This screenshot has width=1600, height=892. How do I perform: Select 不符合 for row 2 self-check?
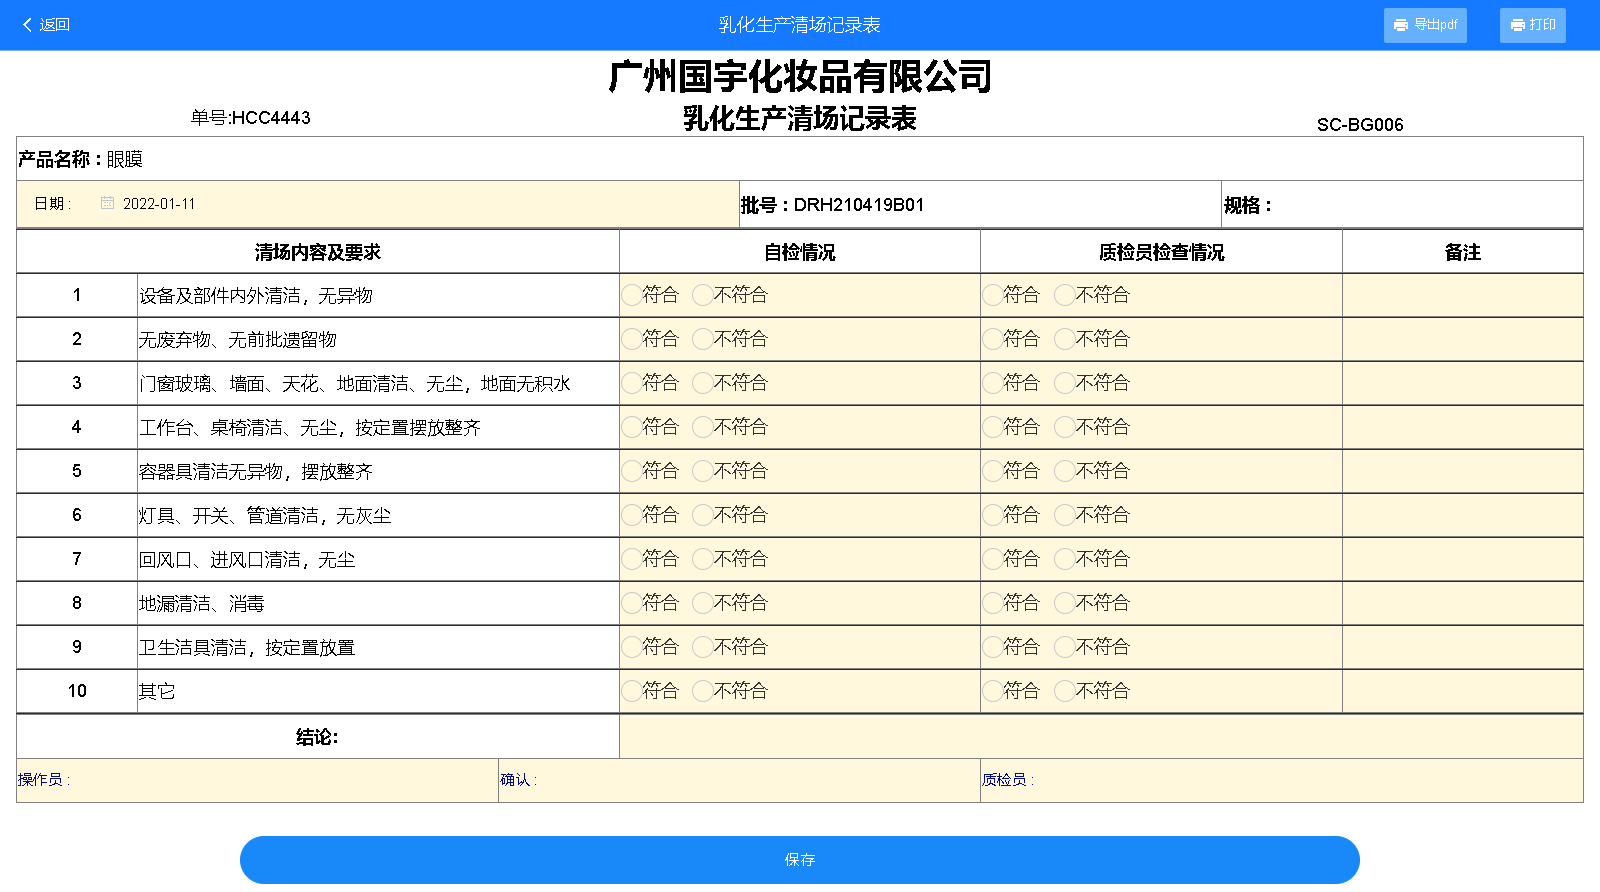point(703,339)
